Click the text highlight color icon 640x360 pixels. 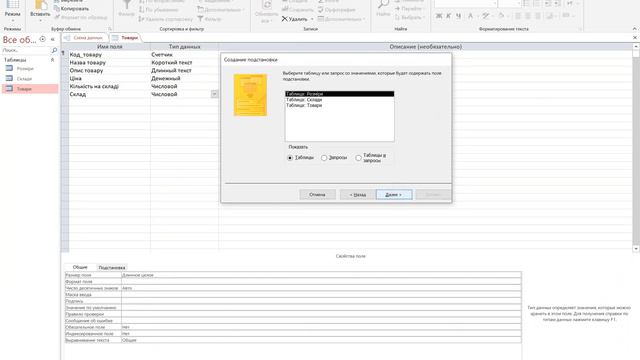click(x=485, y=16)
